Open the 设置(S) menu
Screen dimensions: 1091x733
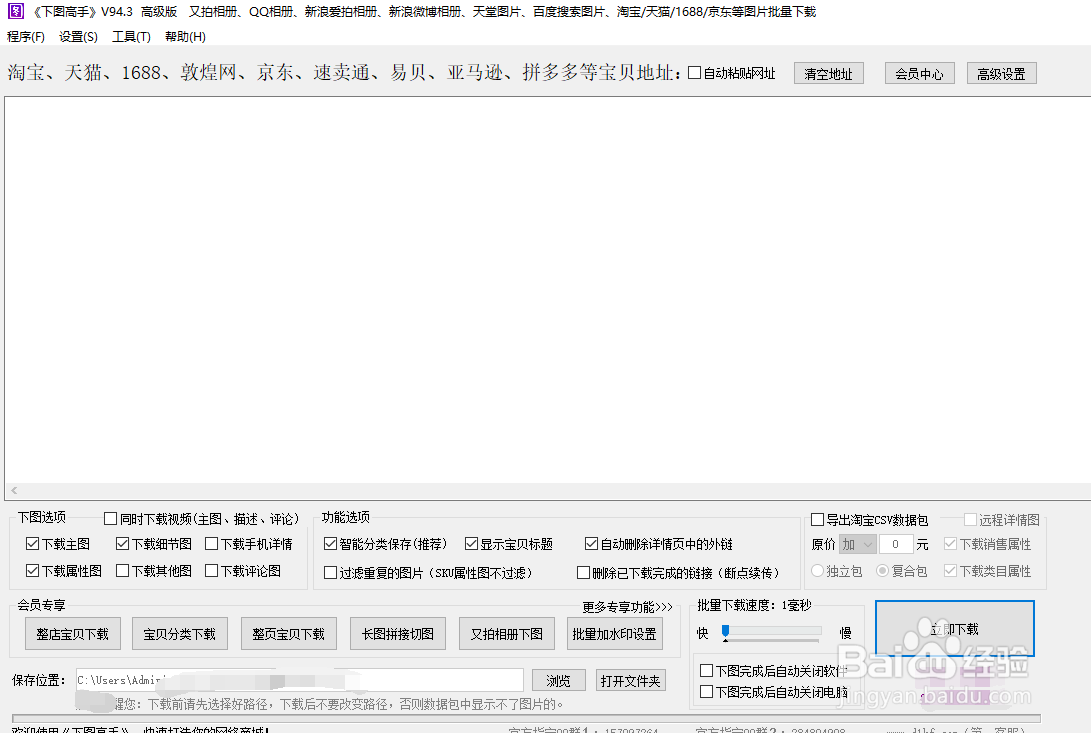(78, 36)
